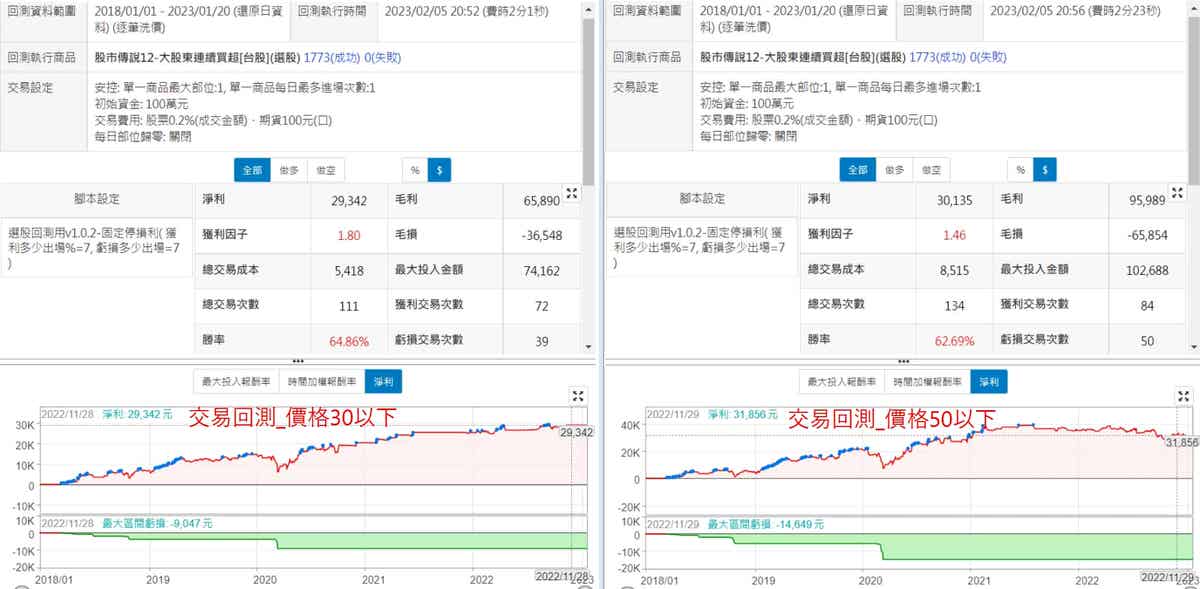Open 時間加權報酬率 chart in right panel
Viewport: 1200px width, 589px height.
928,381
